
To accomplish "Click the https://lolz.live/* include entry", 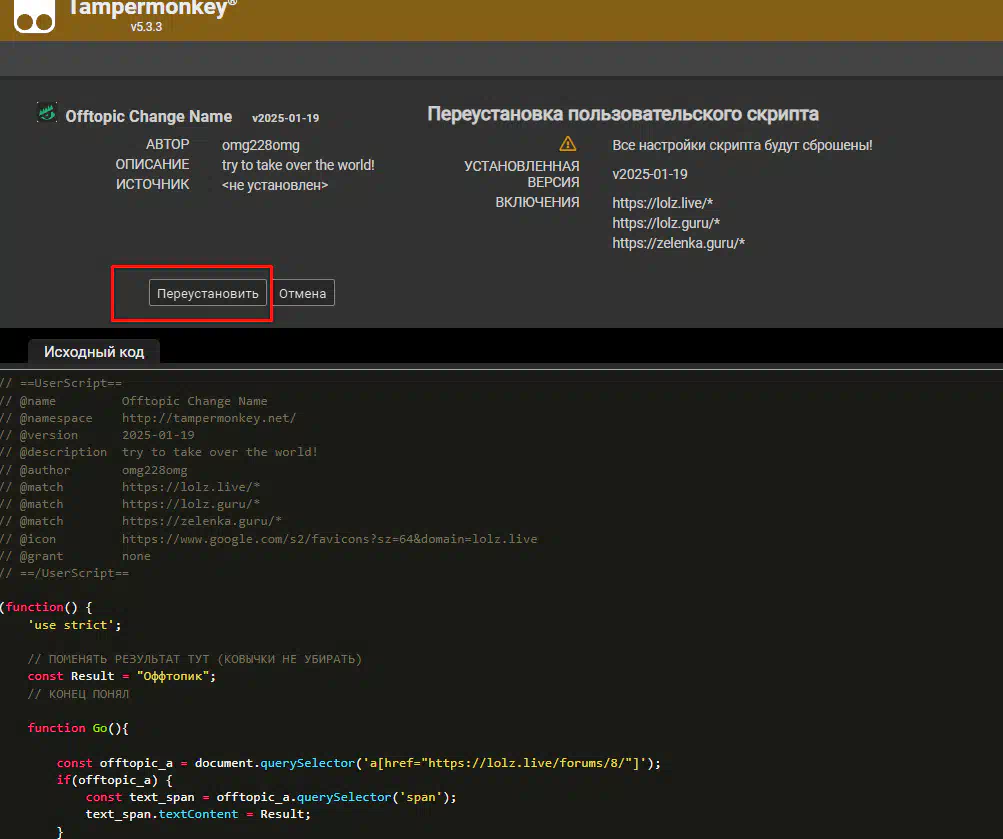I will (x=662, y=203).
